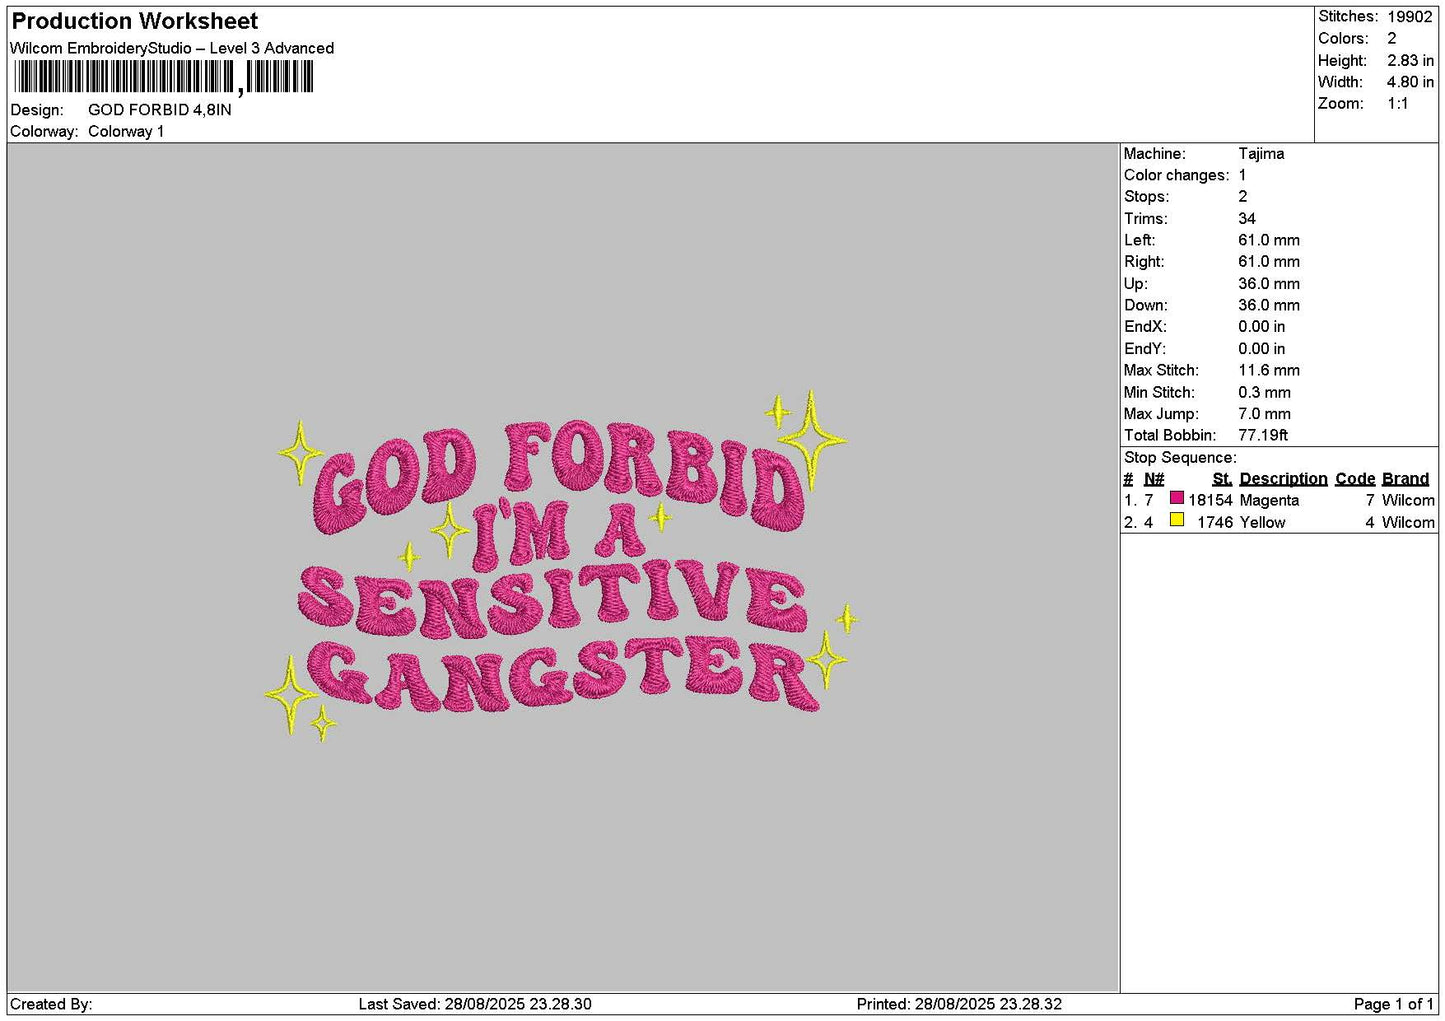Click the Height value 2.83 in
Screen dimensions: 1445x1021
pos(1410,60)
